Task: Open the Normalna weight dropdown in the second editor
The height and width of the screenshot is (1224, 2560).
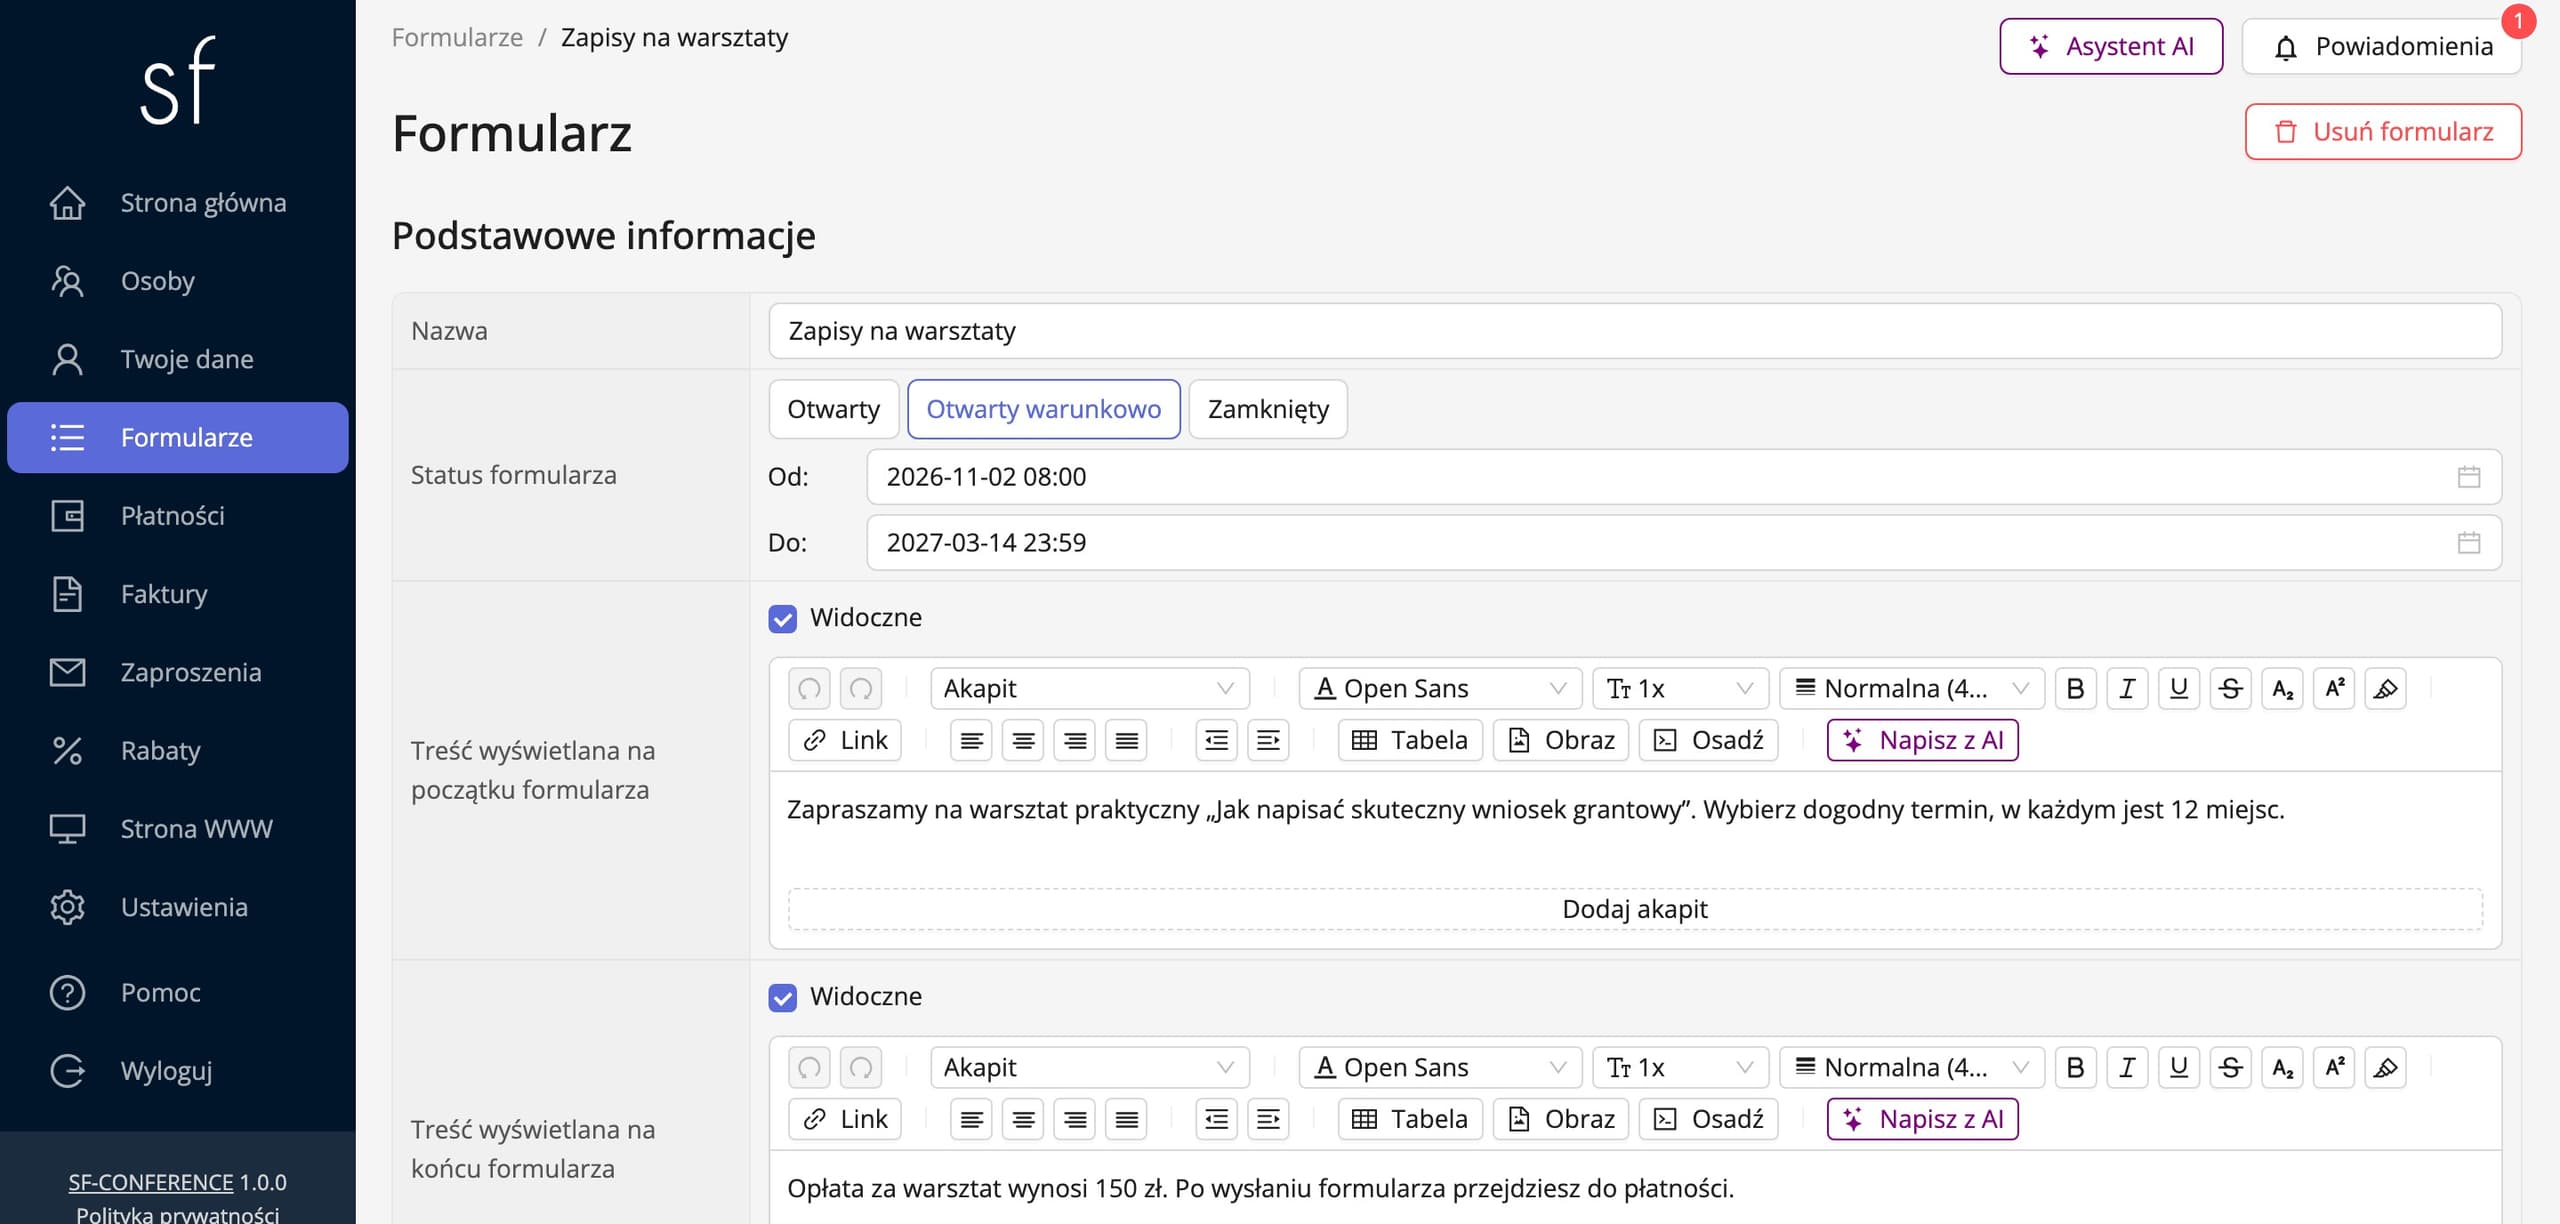Action: point(1912,1067)
